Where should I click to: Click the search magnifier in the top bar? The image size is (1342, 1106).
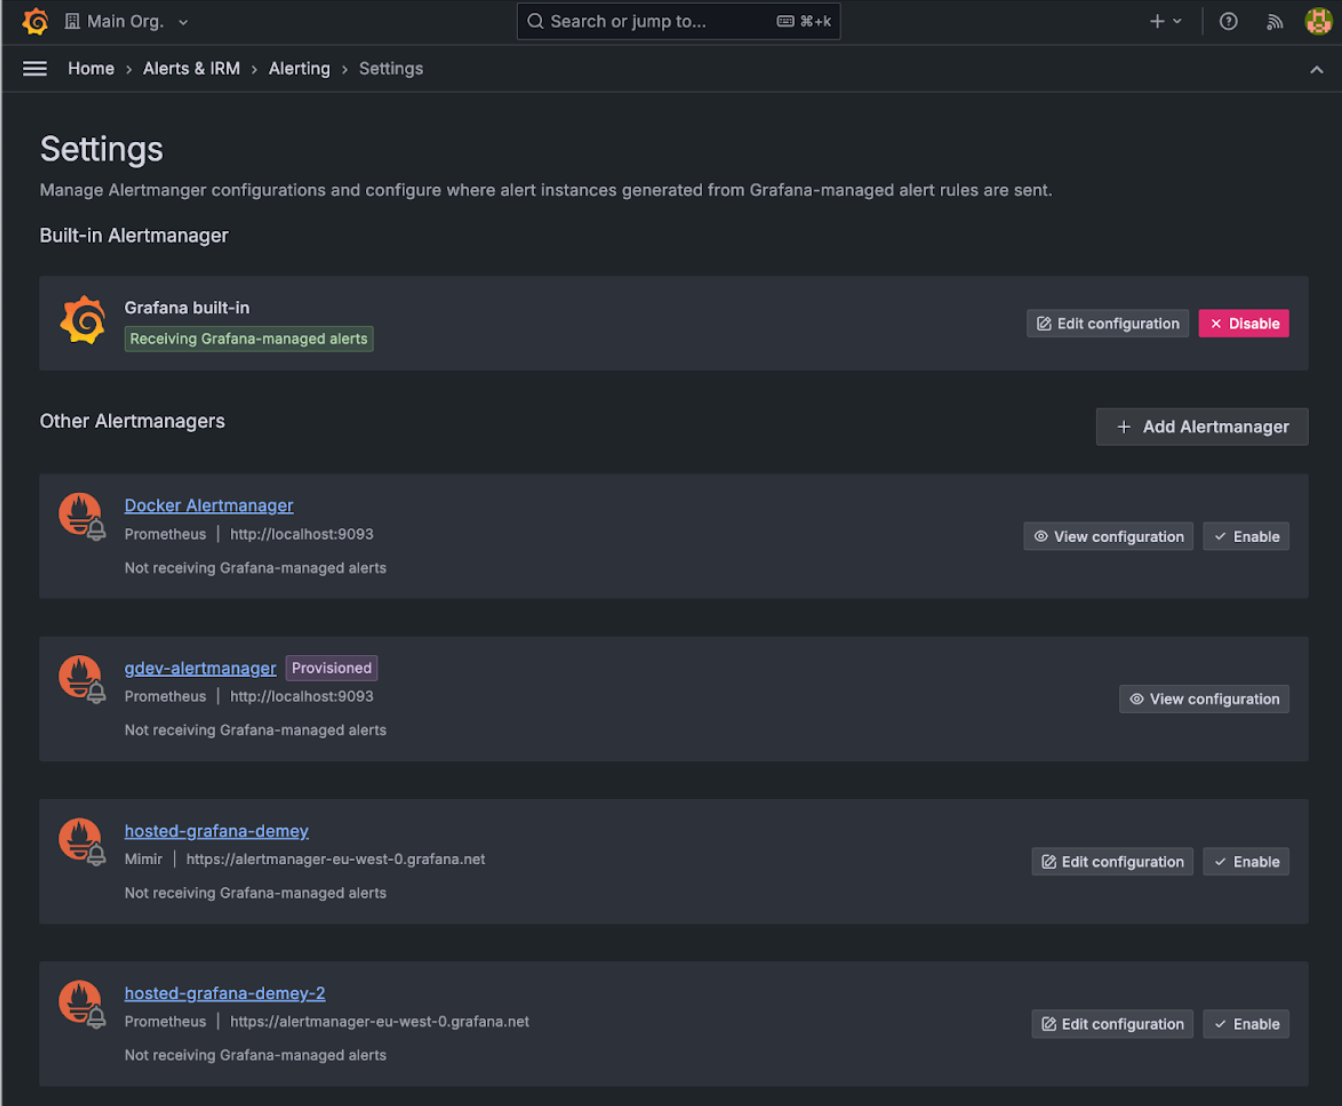(535, 21)
